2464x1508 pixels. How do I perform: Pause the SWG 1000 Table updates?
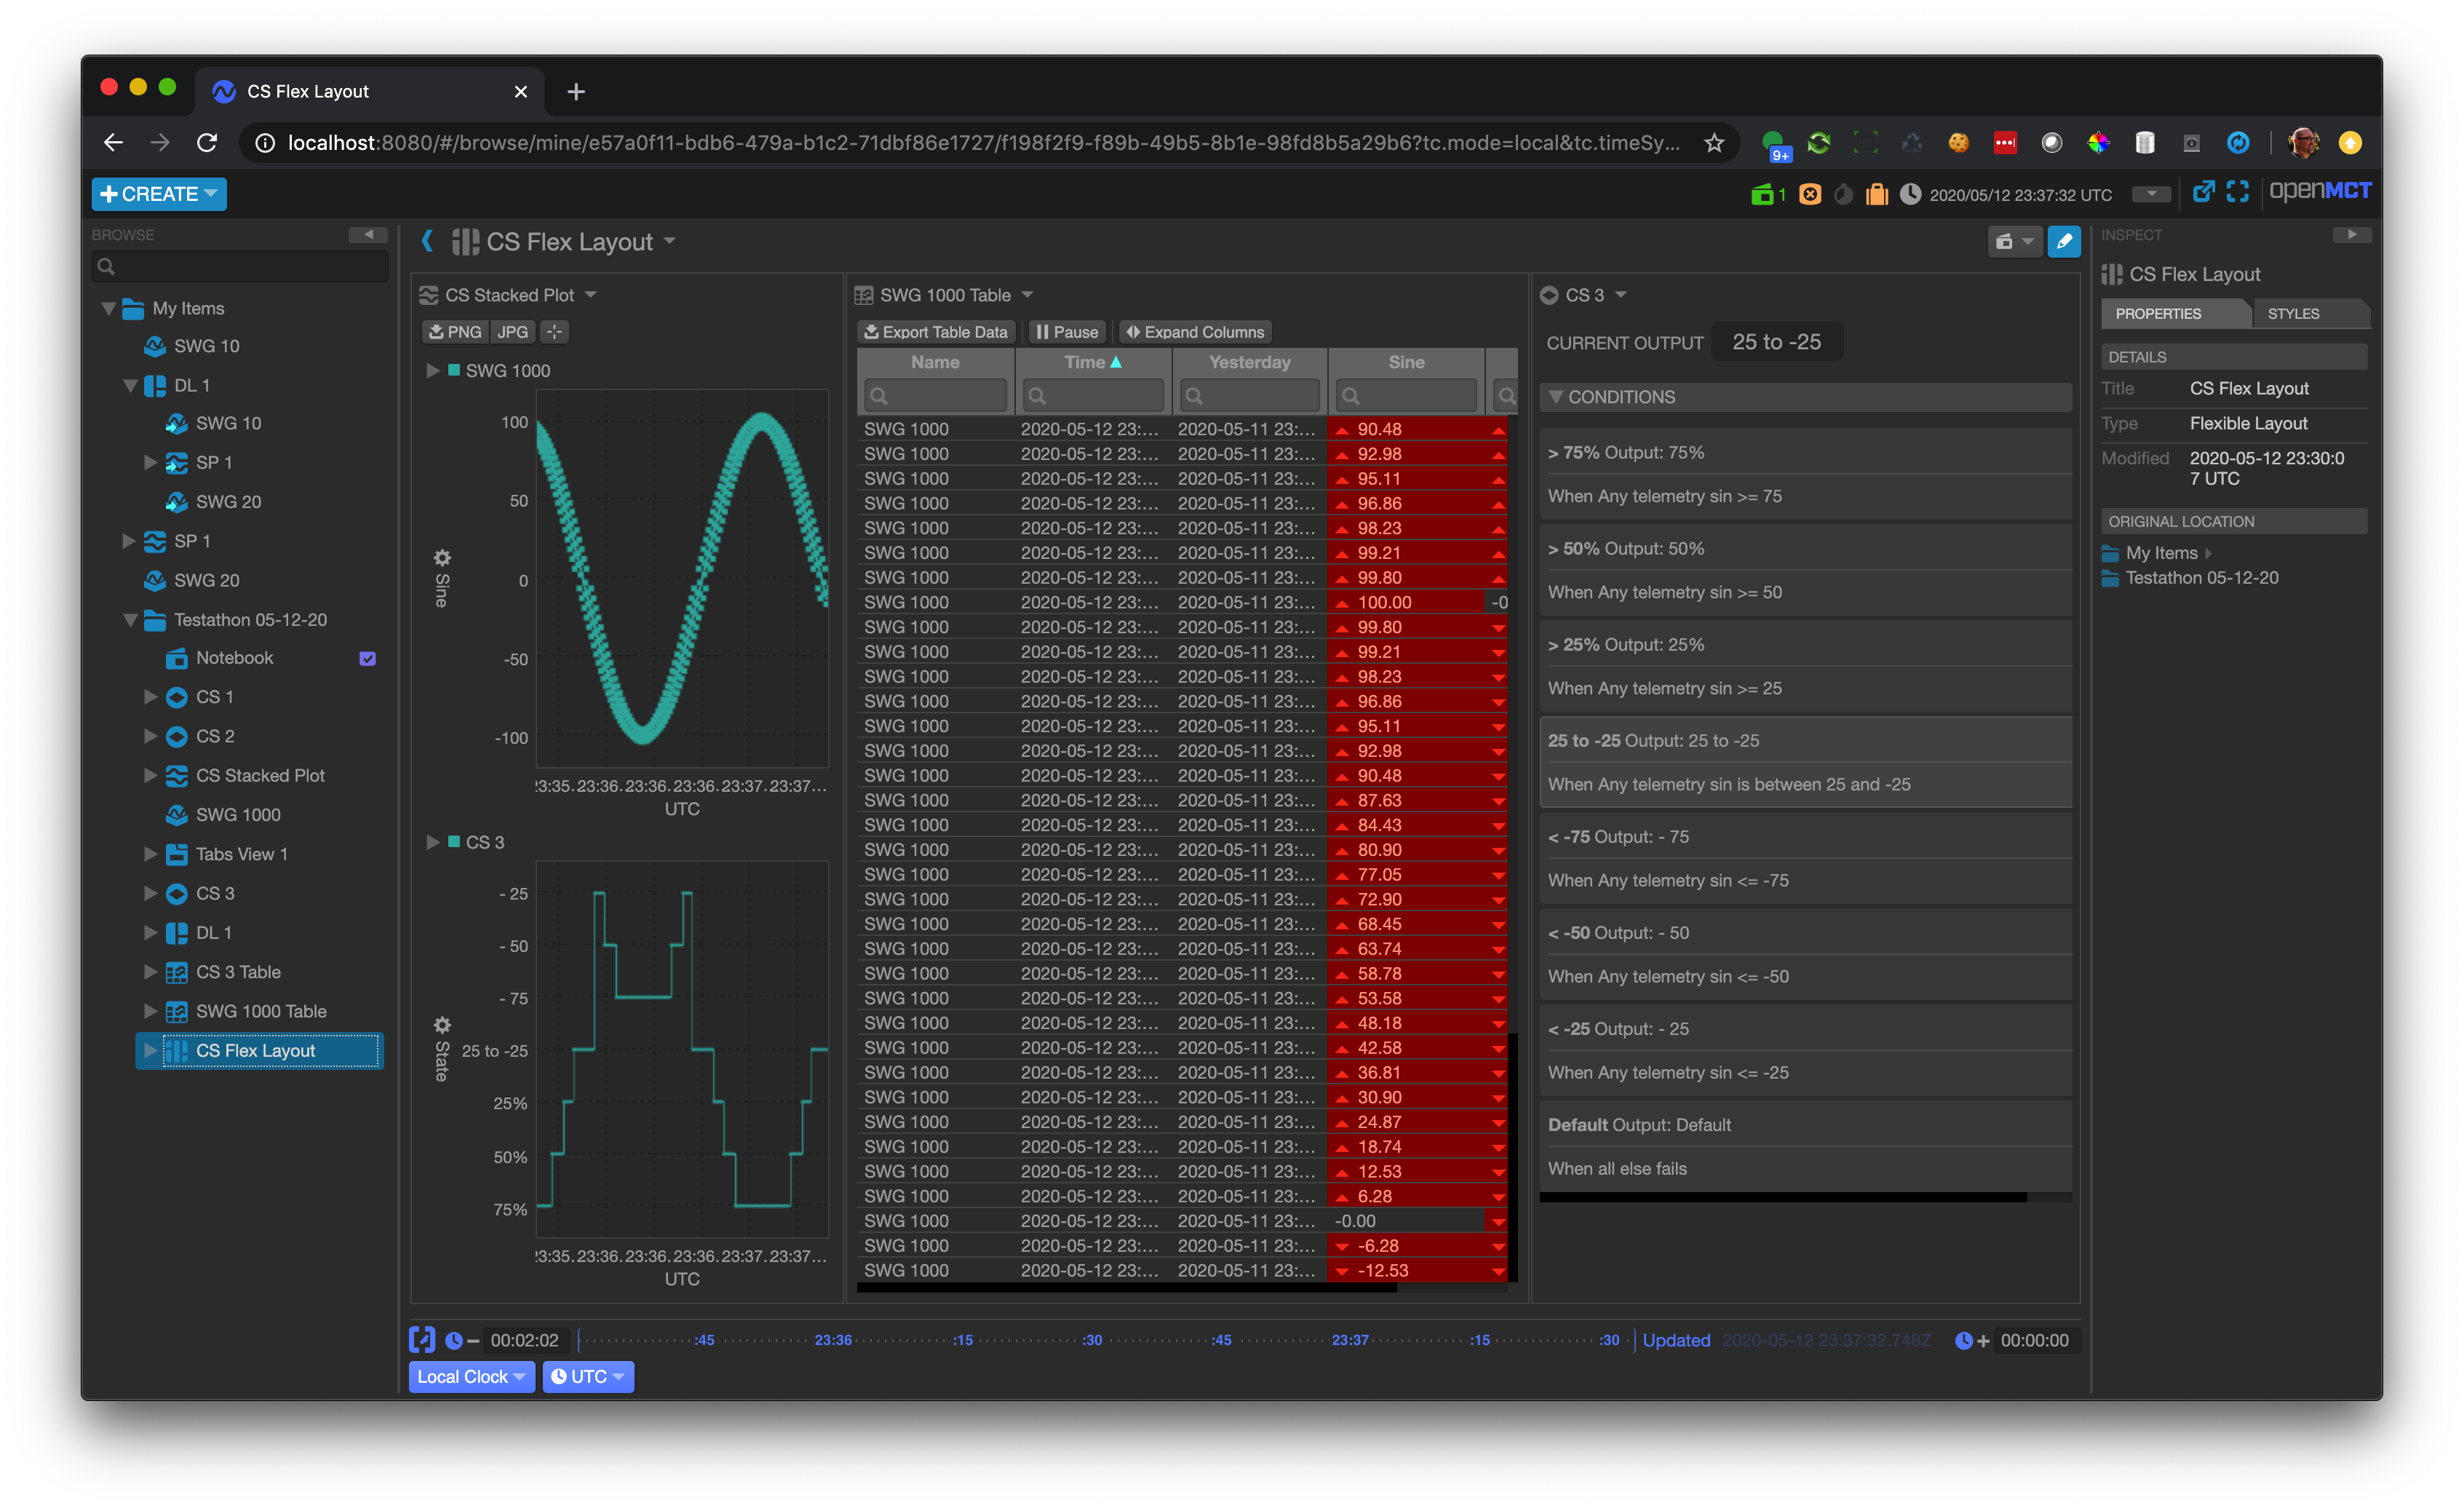click(1066, 331)
